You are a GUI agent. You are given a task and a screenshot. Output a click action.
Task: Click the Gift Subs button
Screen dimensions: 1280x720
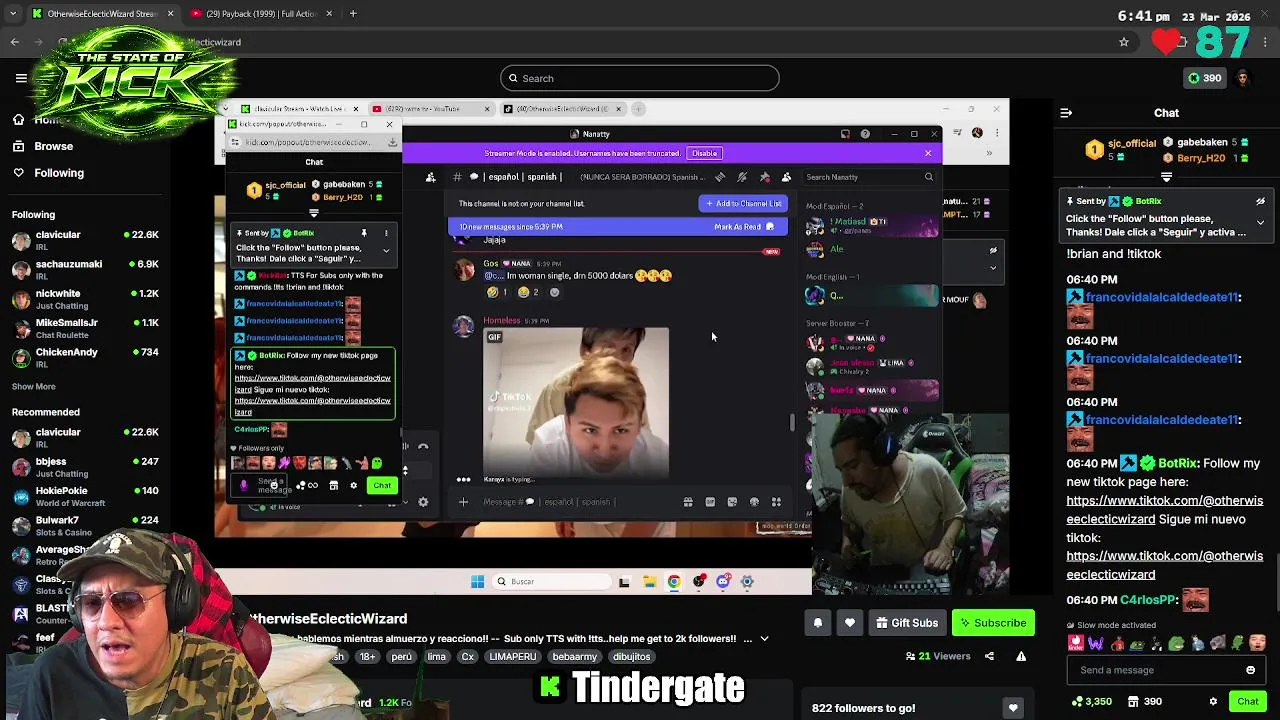906,623
